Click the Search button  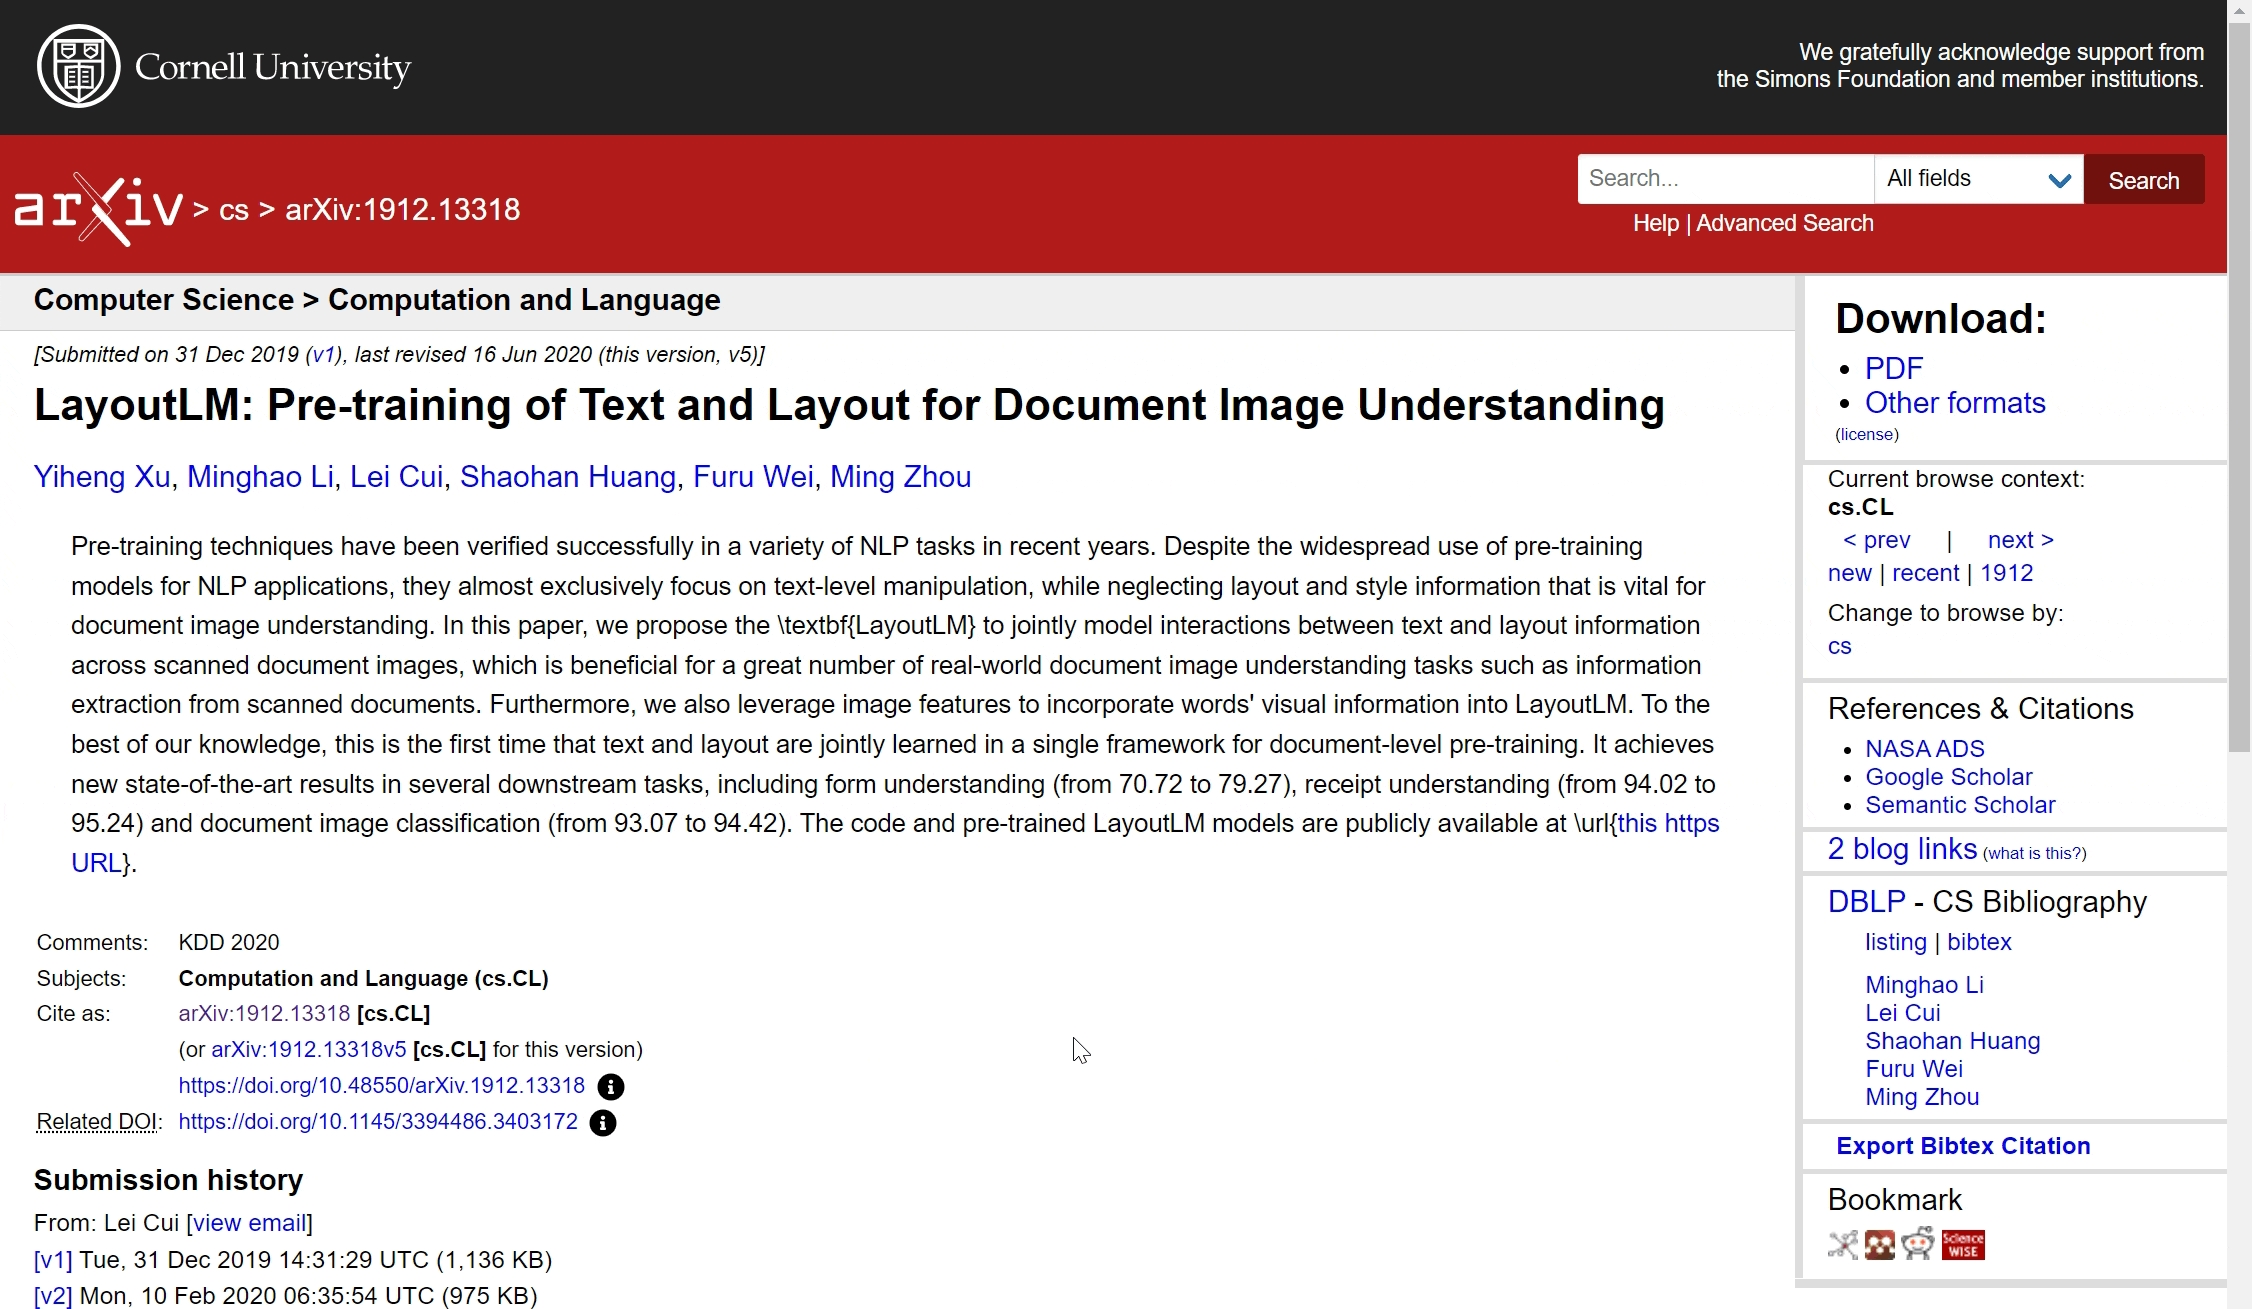coord(2143,180)
